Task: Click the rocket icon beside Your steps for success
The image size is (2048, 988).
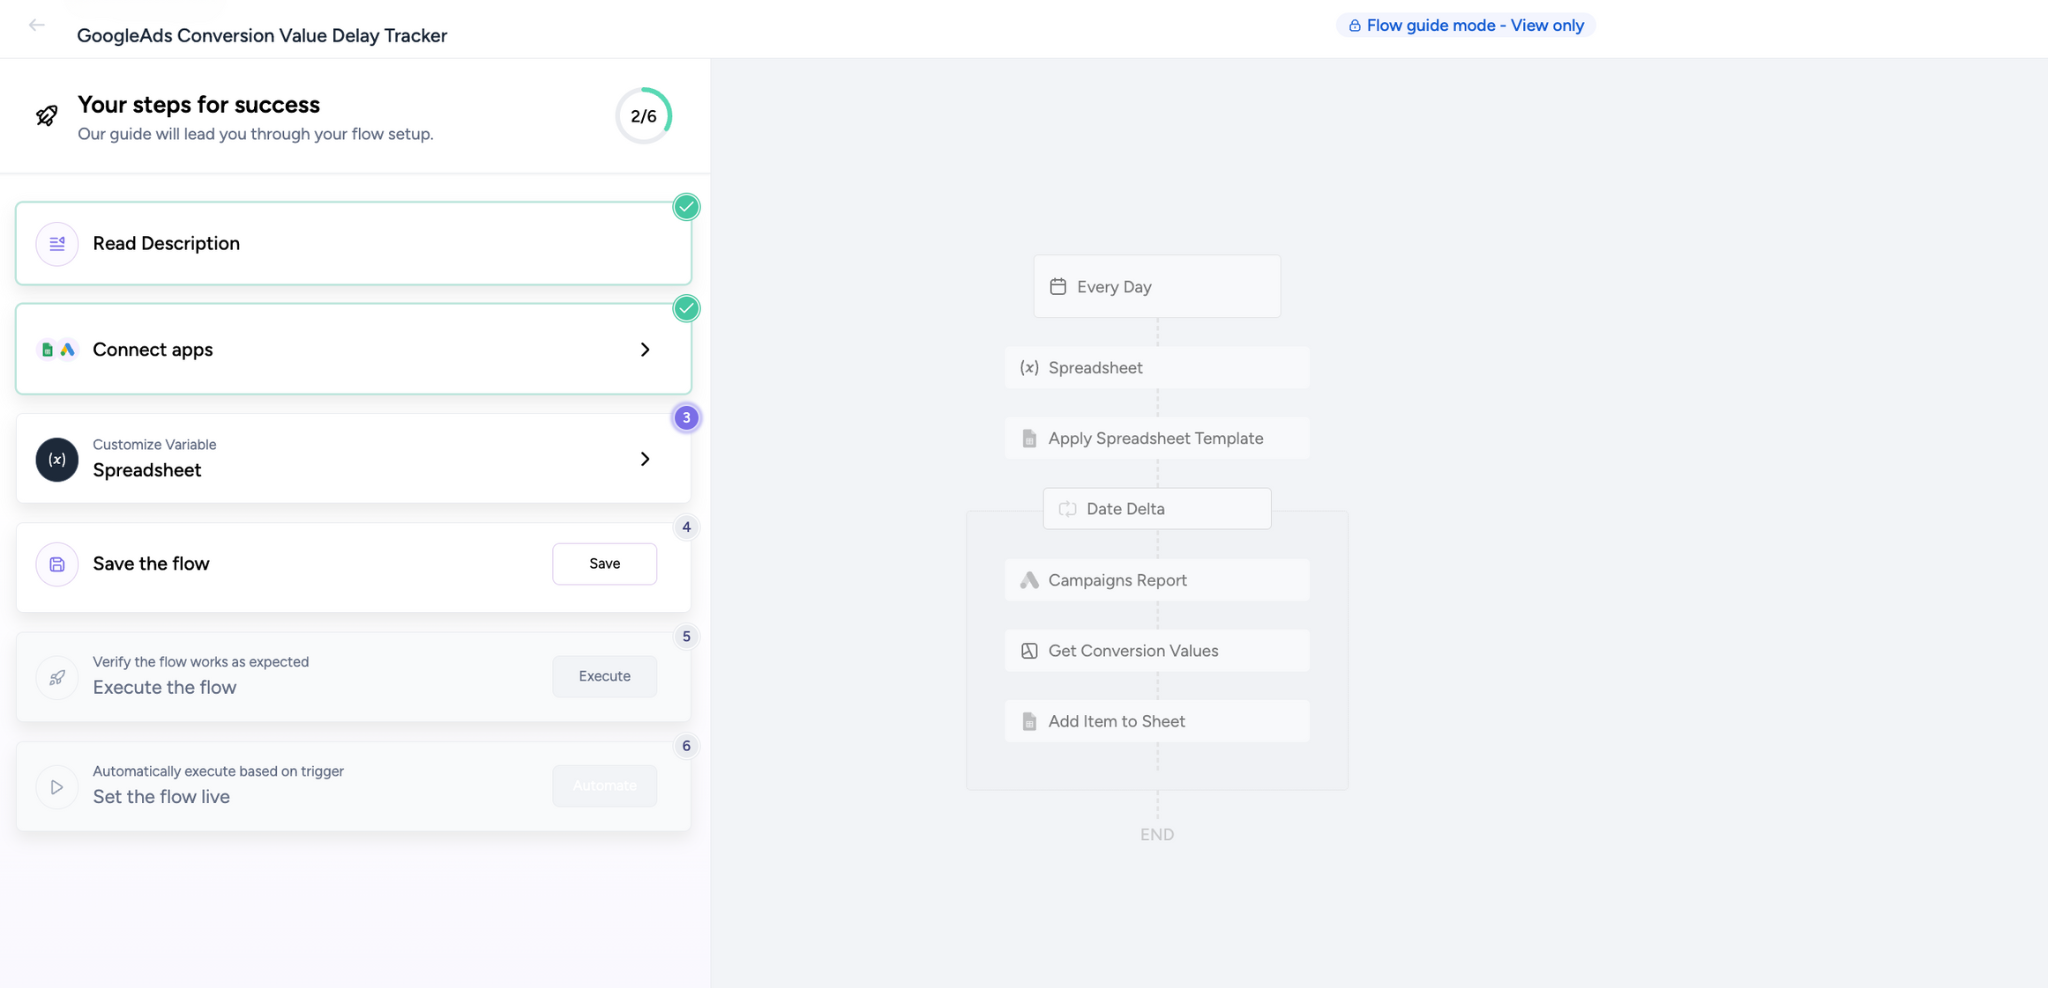Action: pos(47,116)
